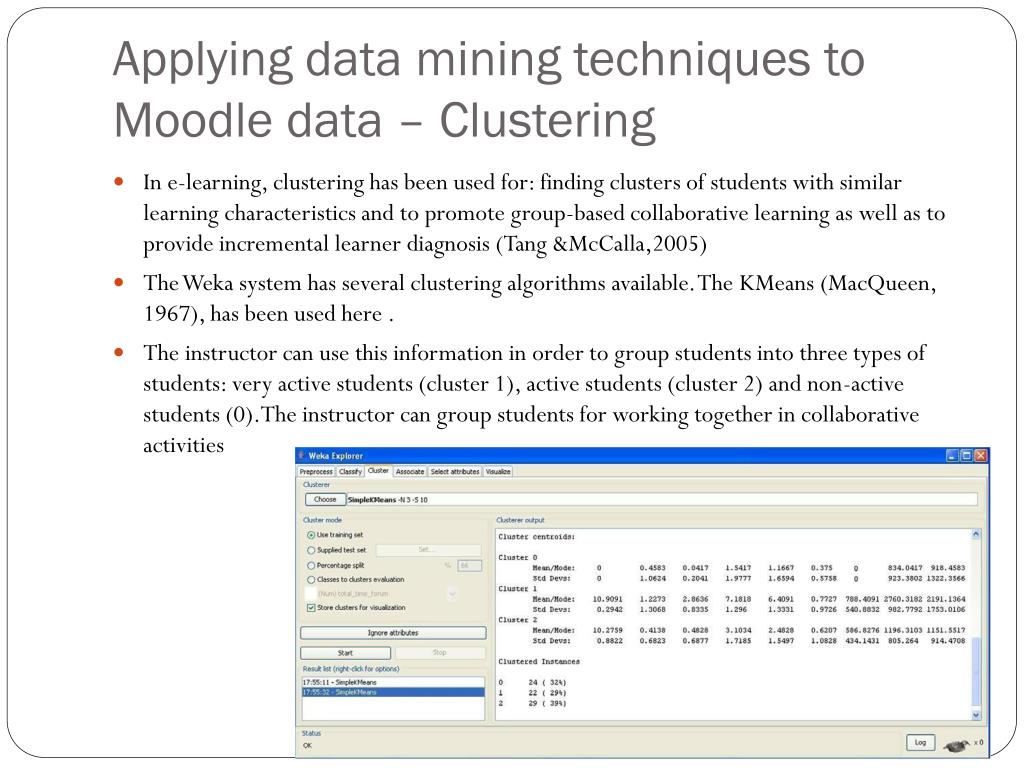Click the Stop button

click(440, 653)
